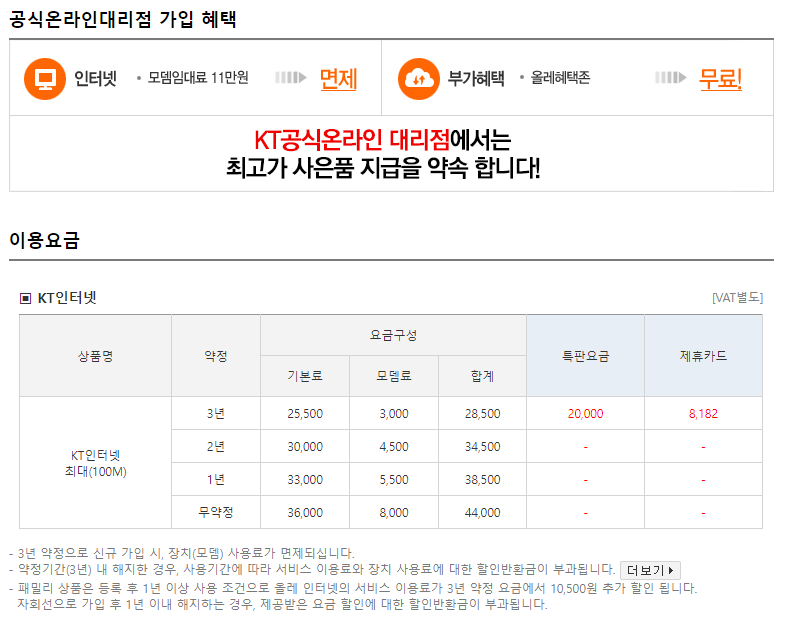Click the 특판요금 column header
The image size is (788, 626).
[585, 356]
